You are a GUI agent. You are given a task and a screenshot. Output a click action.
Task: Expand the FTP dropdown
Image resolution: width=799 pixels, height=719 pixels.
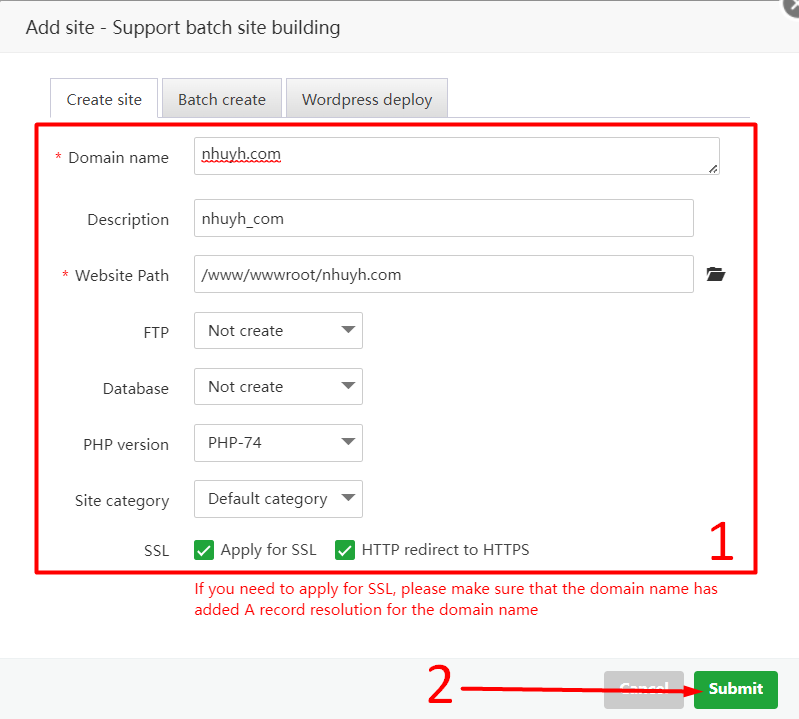[x=278, y=331]
